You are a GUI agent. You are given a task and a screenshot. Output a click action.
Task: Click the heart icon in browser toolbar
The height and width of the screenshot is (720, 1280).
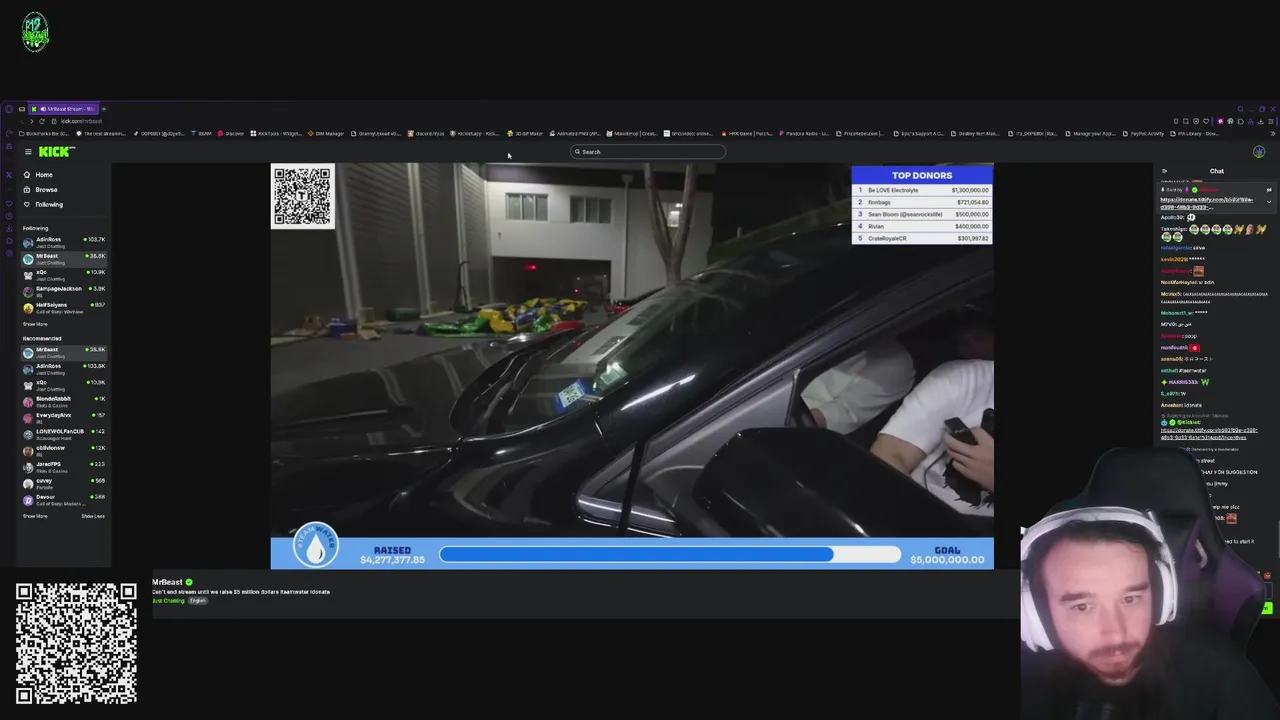point(1206,121)
